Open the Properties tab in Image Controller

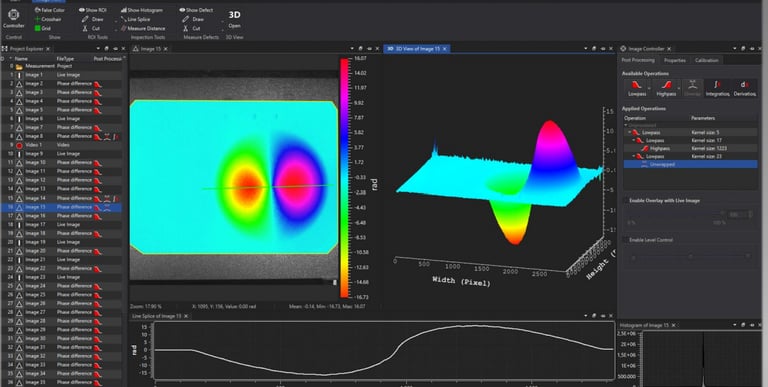pos(674,60)
